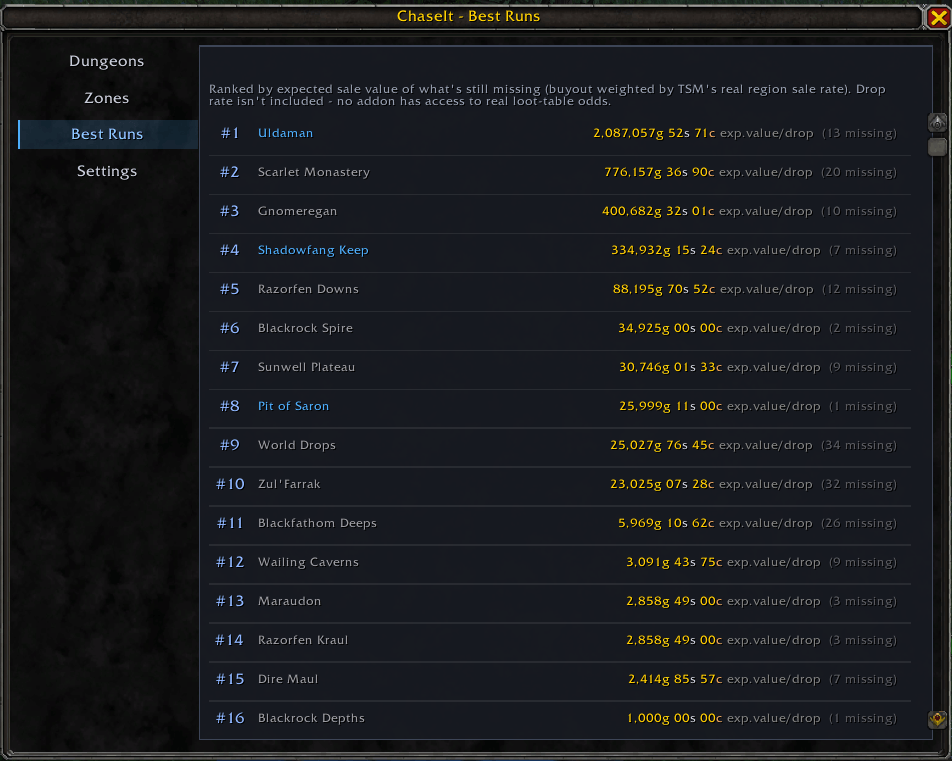Viewport: 952px width, 761px height.
Task: Click the #1 rank number
Action: coord(230,133)
